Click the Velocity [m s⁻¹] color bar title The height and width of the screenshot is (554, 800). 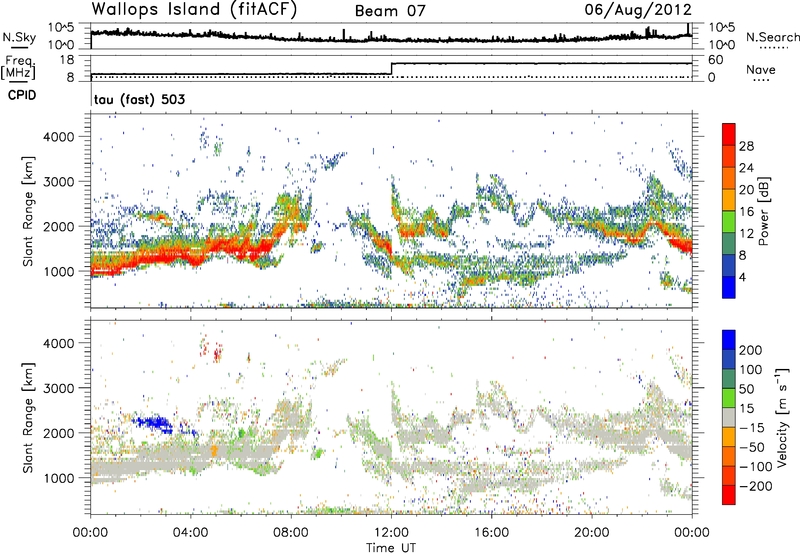point(781,417)
